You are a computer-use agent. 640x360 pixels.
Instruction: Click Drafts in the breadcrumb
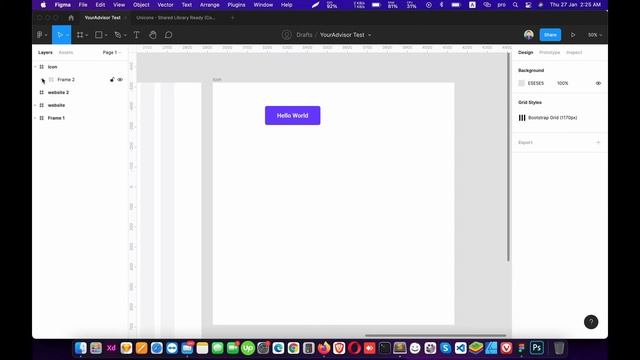tap(304, 35)
